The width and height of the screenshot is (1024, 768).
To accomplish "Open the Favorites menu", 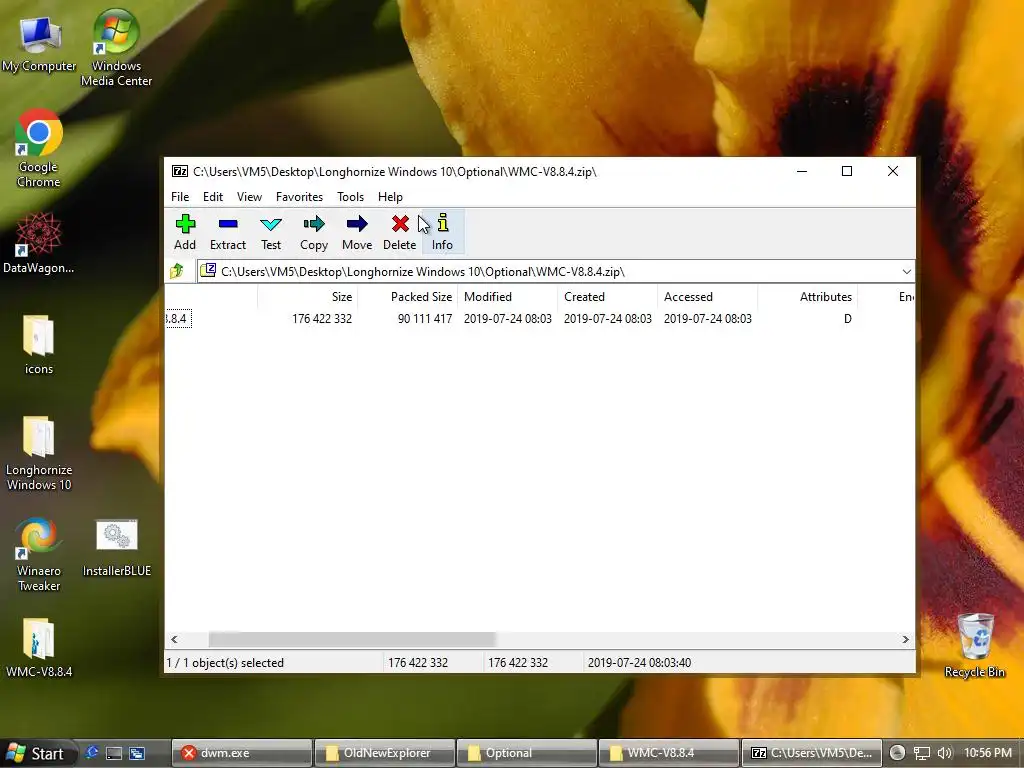I will (x=299, y=197).
